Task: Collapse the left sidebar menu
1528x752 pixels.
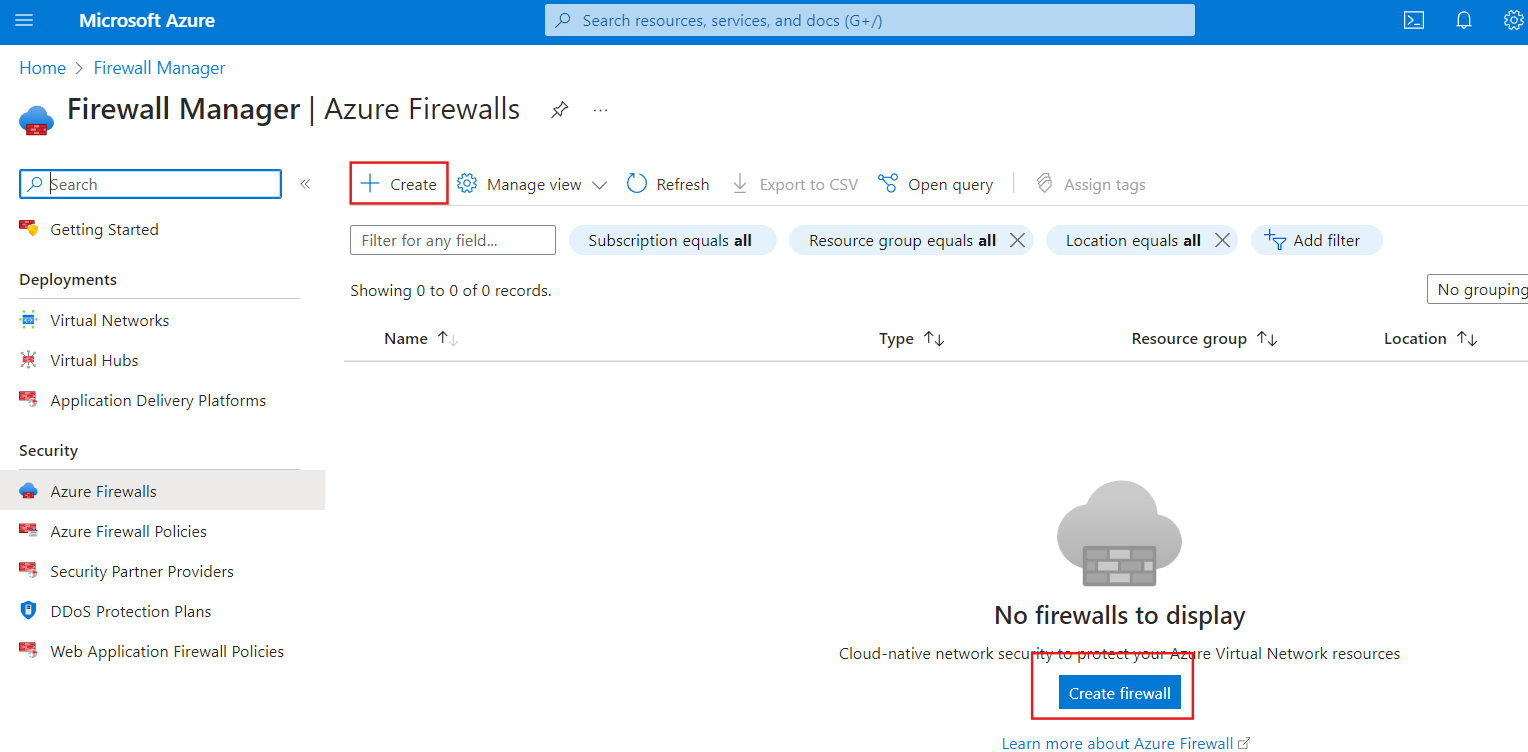Action: point(305,184)
